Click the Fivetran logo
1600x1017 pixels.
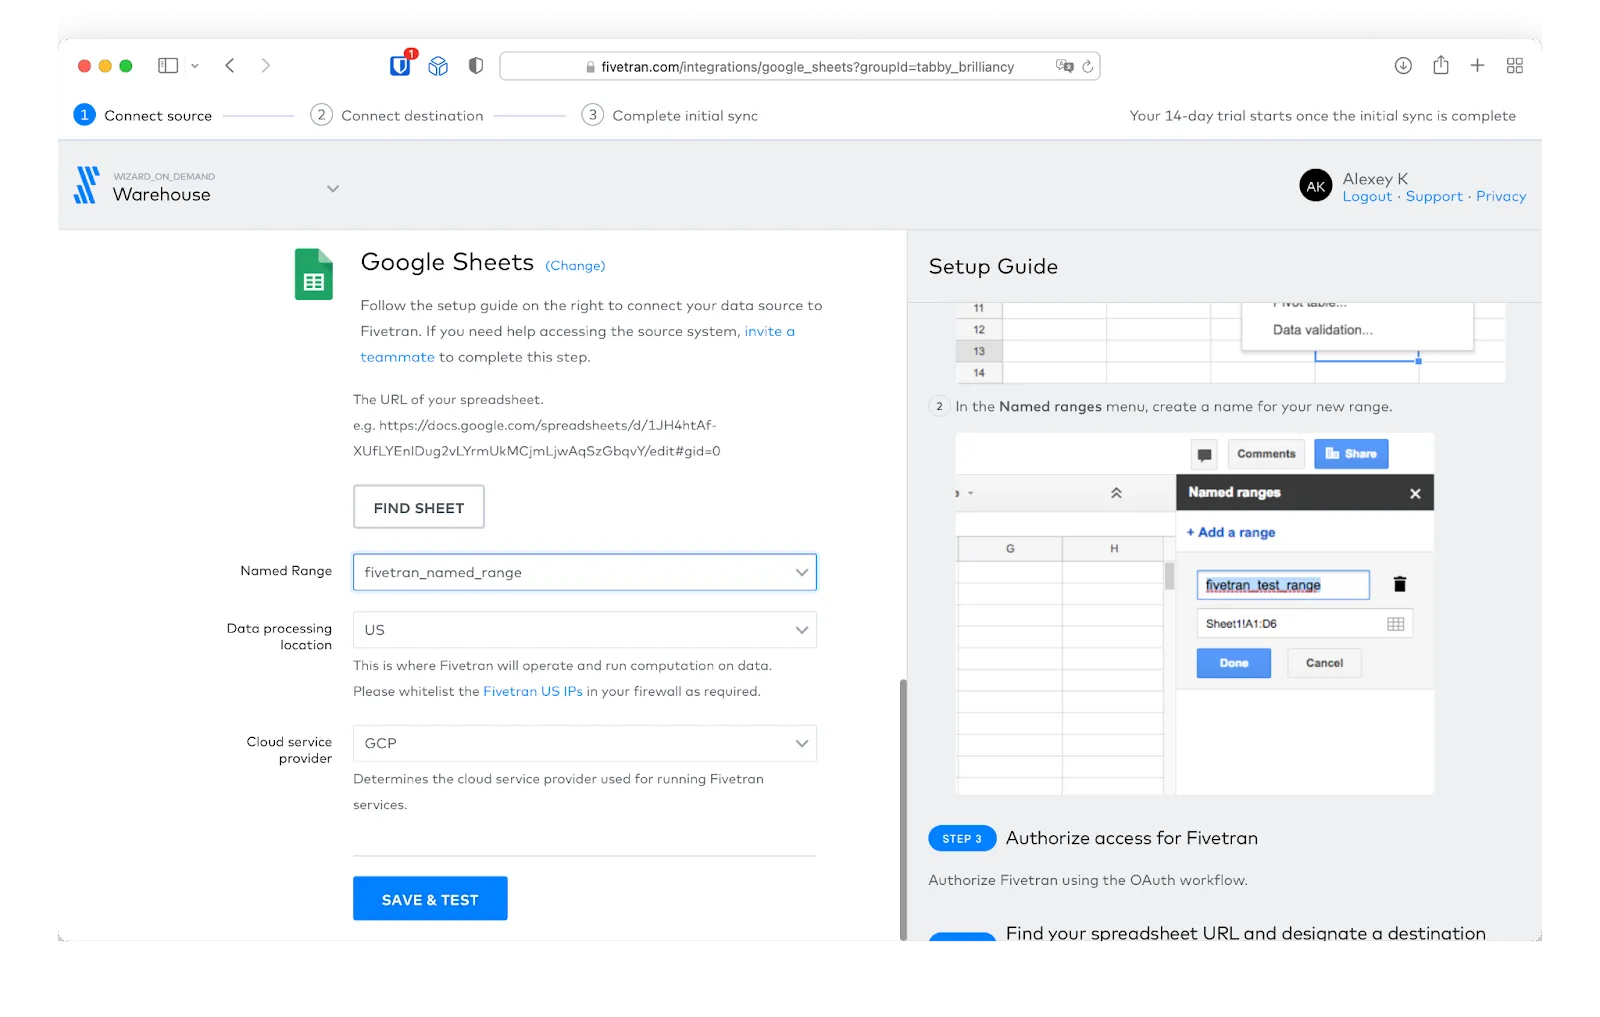tap(87, 185)
